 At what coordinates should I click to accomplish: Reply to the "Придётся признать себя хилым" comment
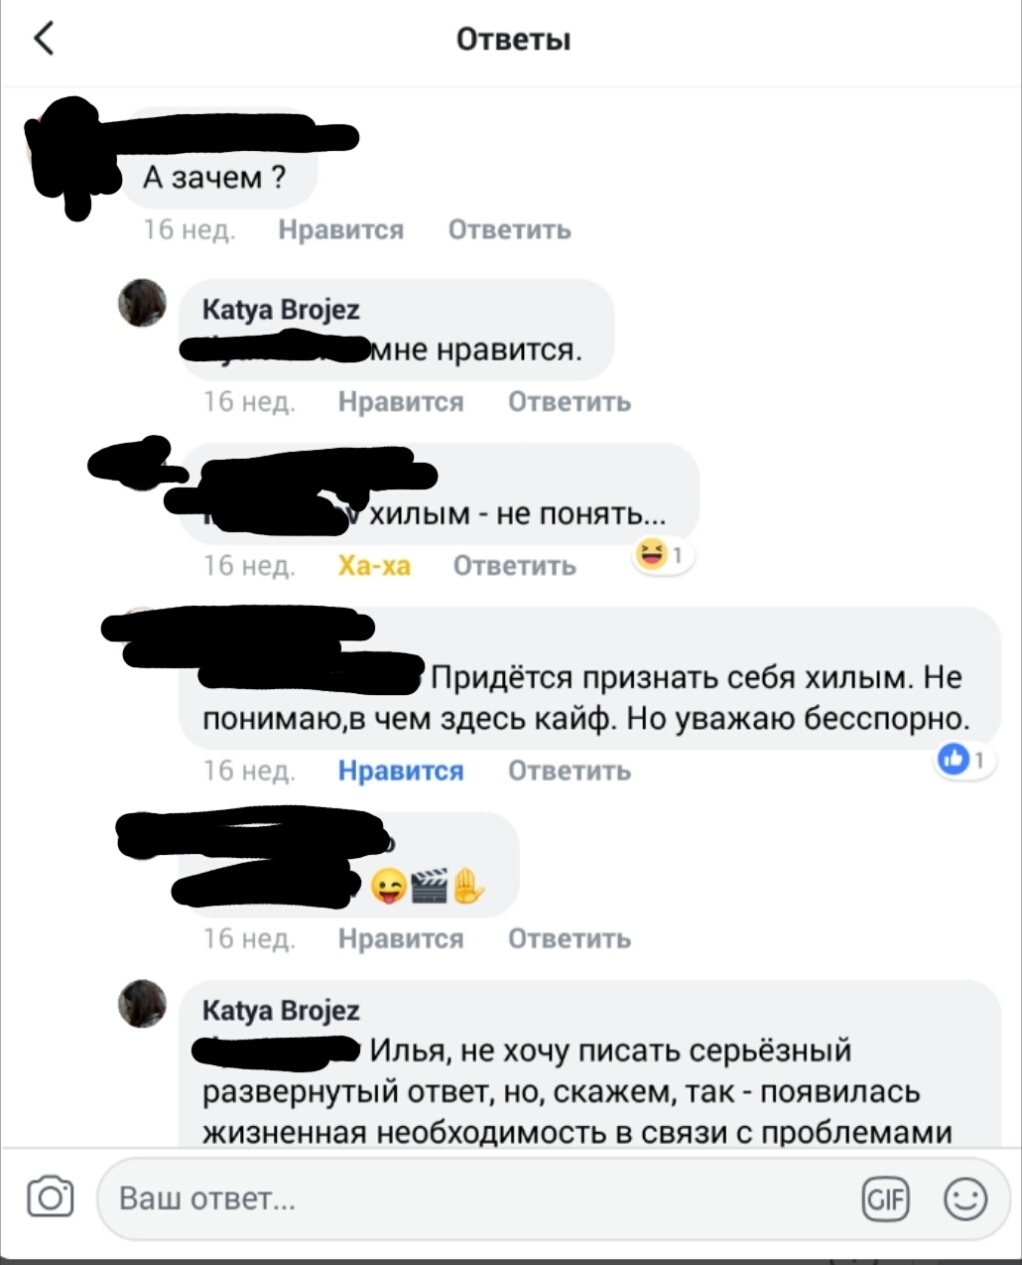coord(570,771)
